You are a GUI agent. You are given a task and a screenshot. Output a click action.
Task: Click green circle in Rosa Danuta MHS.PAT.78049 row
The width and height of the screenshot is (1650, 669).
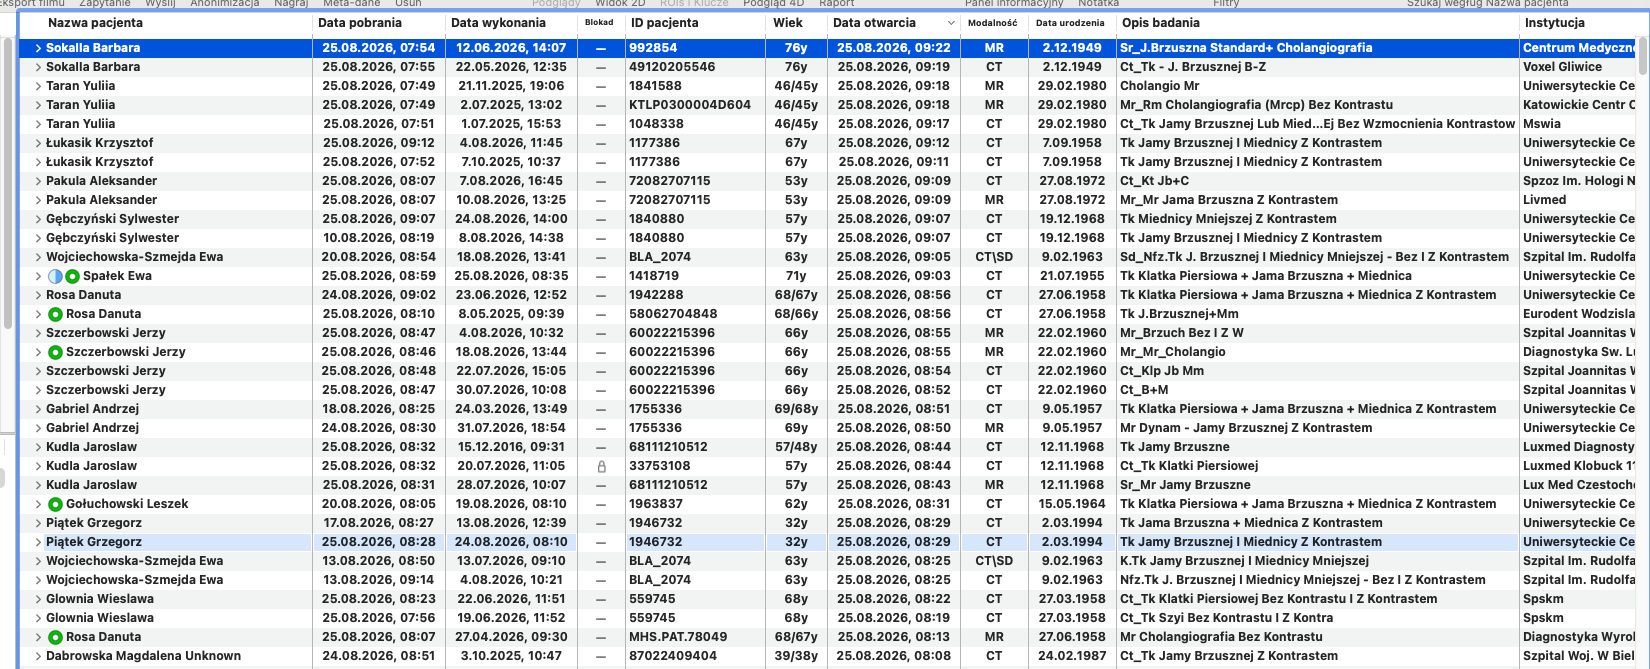tap(55, 637)
